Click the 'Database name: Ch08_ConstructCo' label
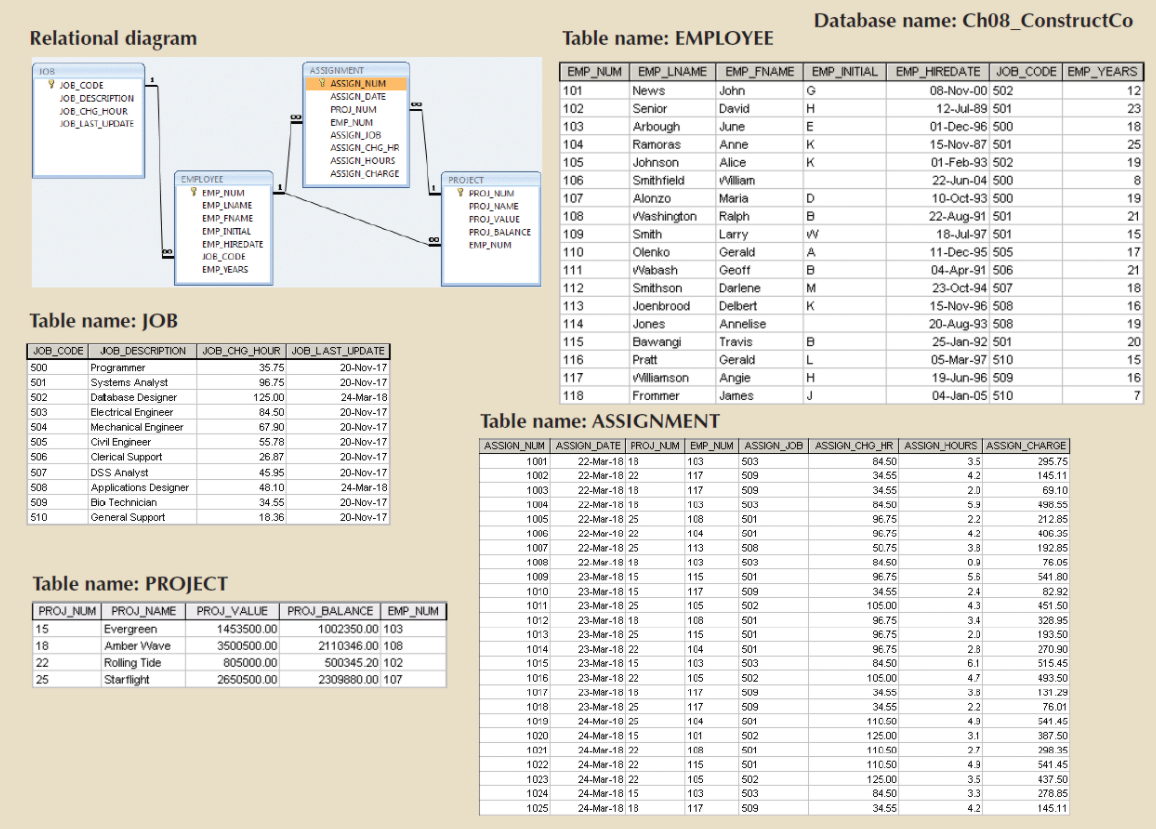Screen dimensions: 1156x829 click(975, 20)
